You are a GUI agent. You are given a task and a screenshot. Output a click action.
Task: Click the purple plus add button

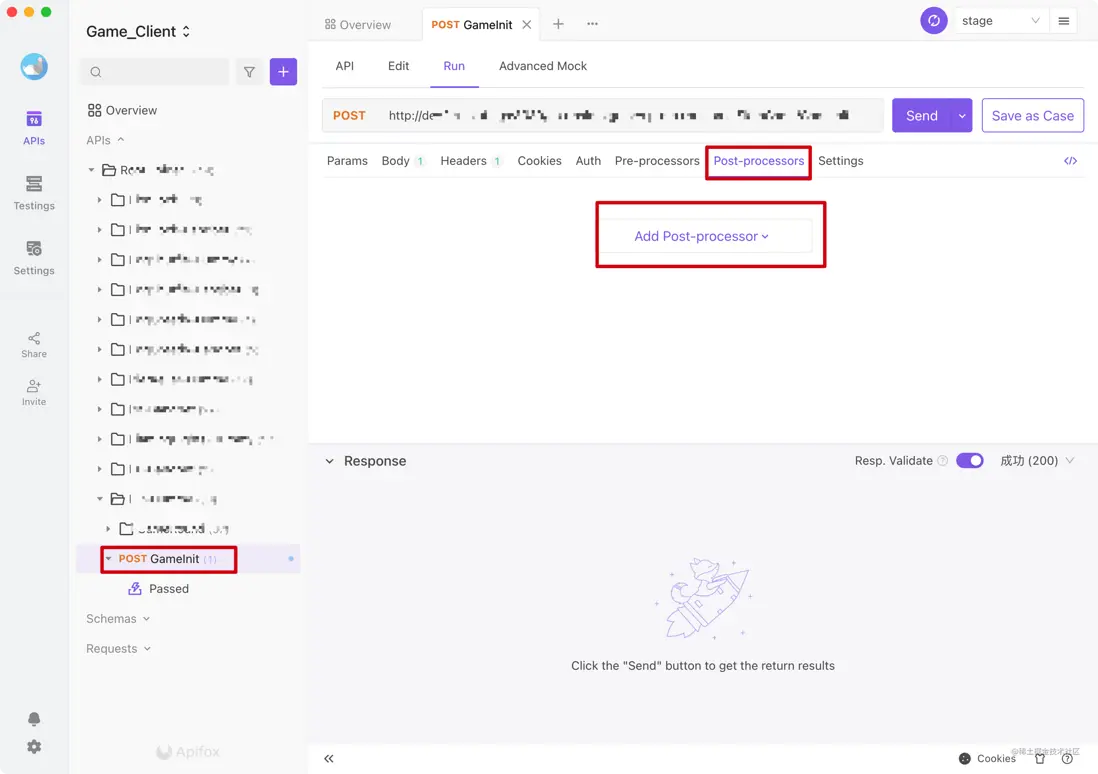[283, 72]
